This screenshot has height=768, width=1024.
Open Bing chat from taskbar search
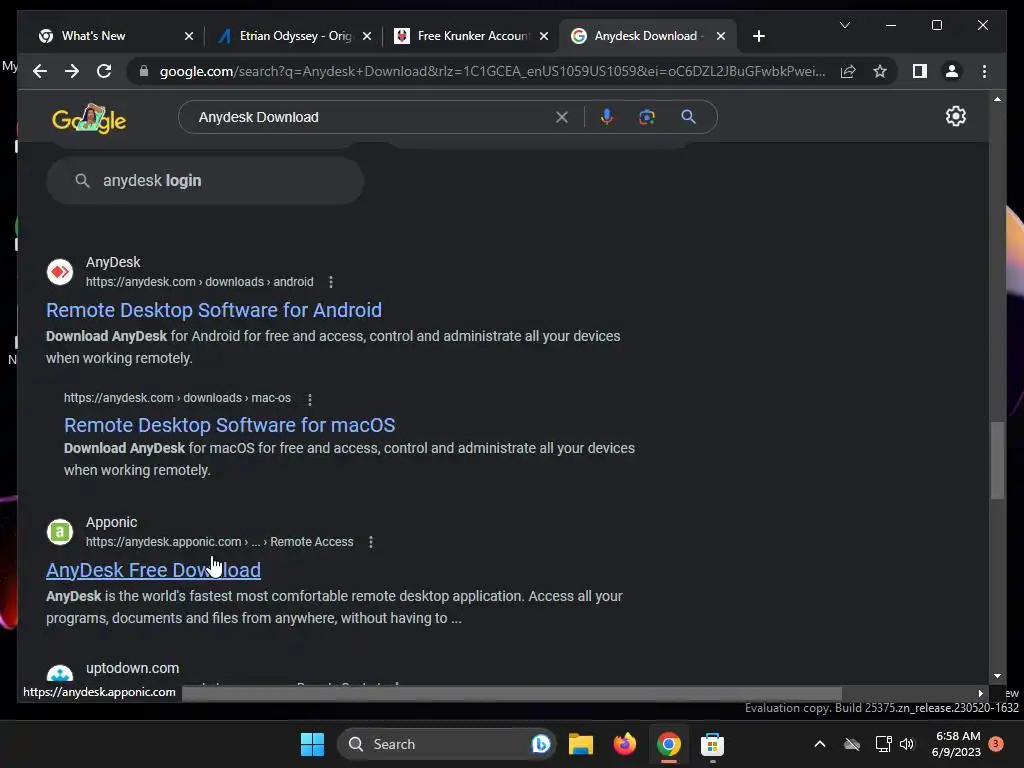tap(541, 744)
